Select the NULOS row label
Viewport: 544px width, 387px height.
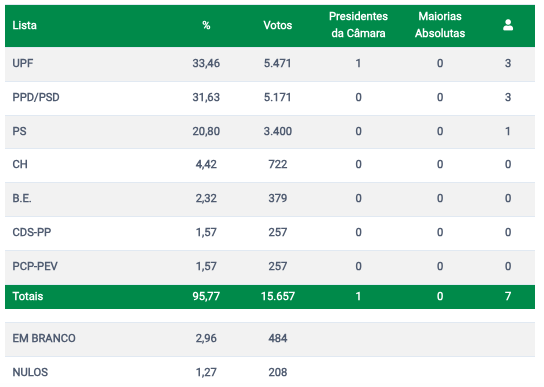click(x=30, y=372)
